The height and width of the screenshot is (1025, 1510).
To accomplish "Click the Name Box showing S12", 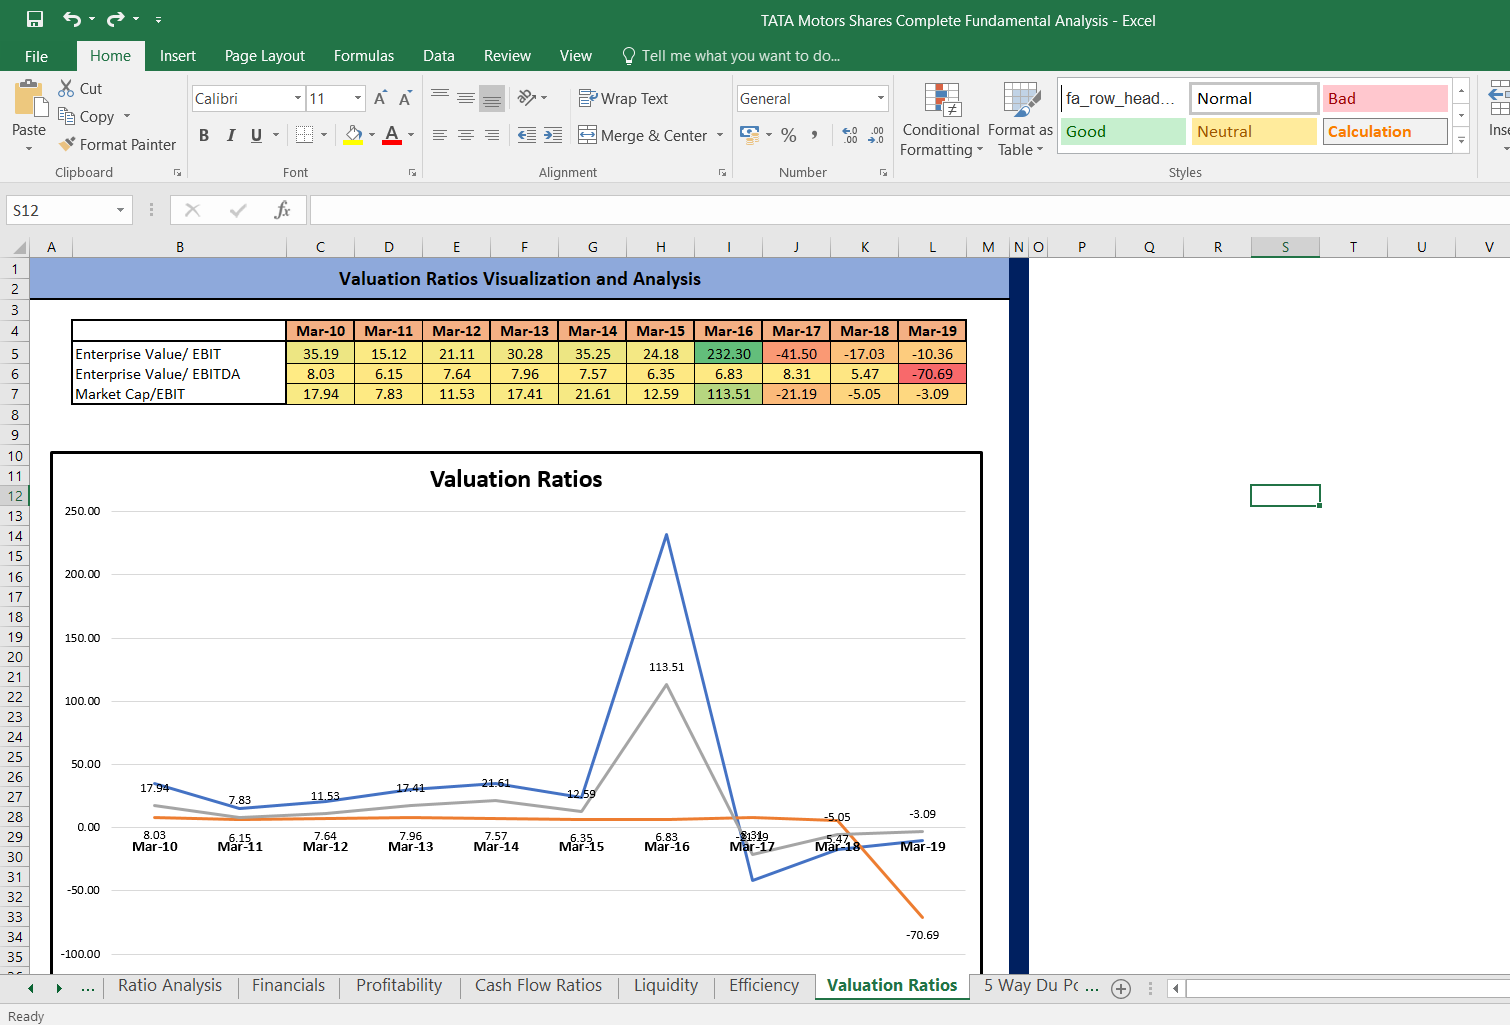I will coord(60,210).
